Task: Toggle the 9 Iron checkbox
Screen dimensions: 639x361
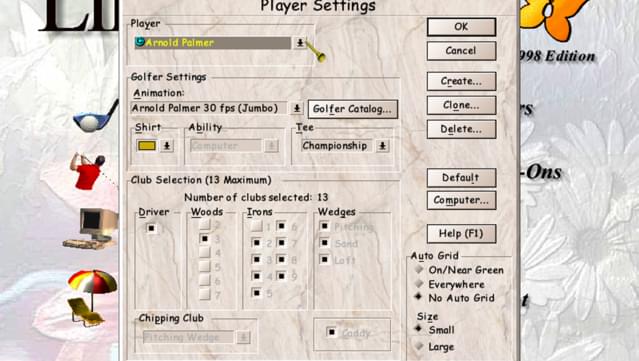Action: 281,276
